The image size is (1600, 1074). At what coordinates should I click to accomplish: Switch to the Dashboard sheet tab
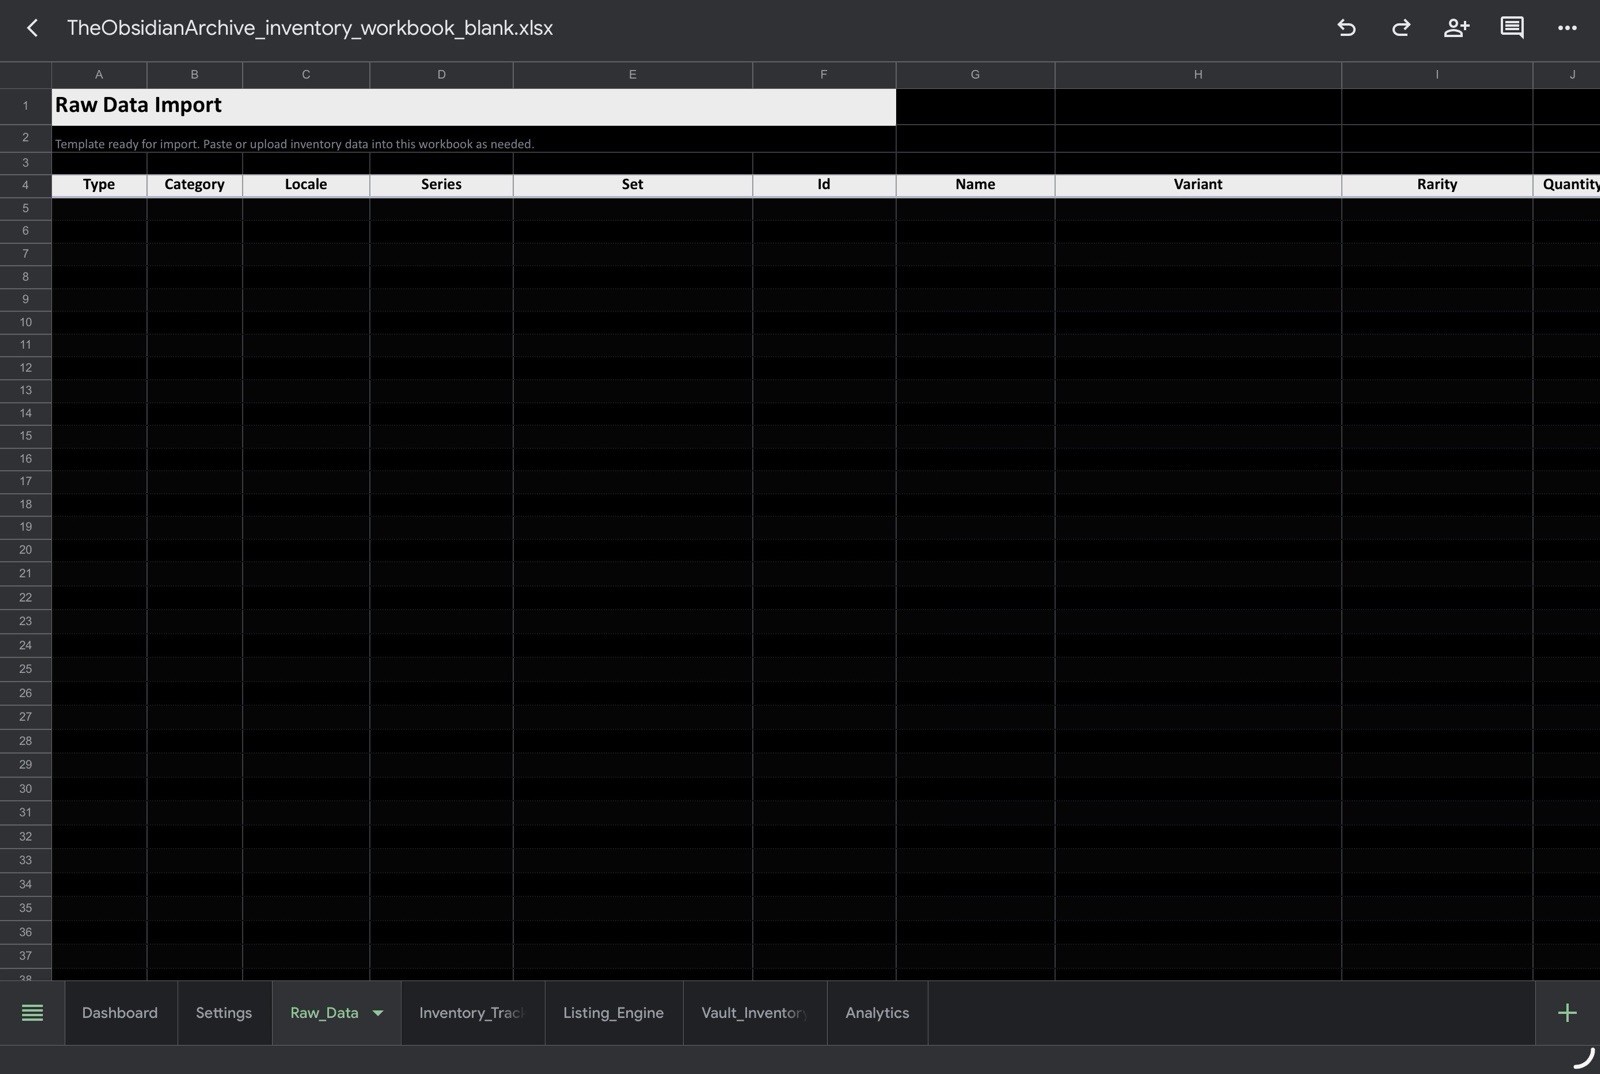(x=120, y=1013)
